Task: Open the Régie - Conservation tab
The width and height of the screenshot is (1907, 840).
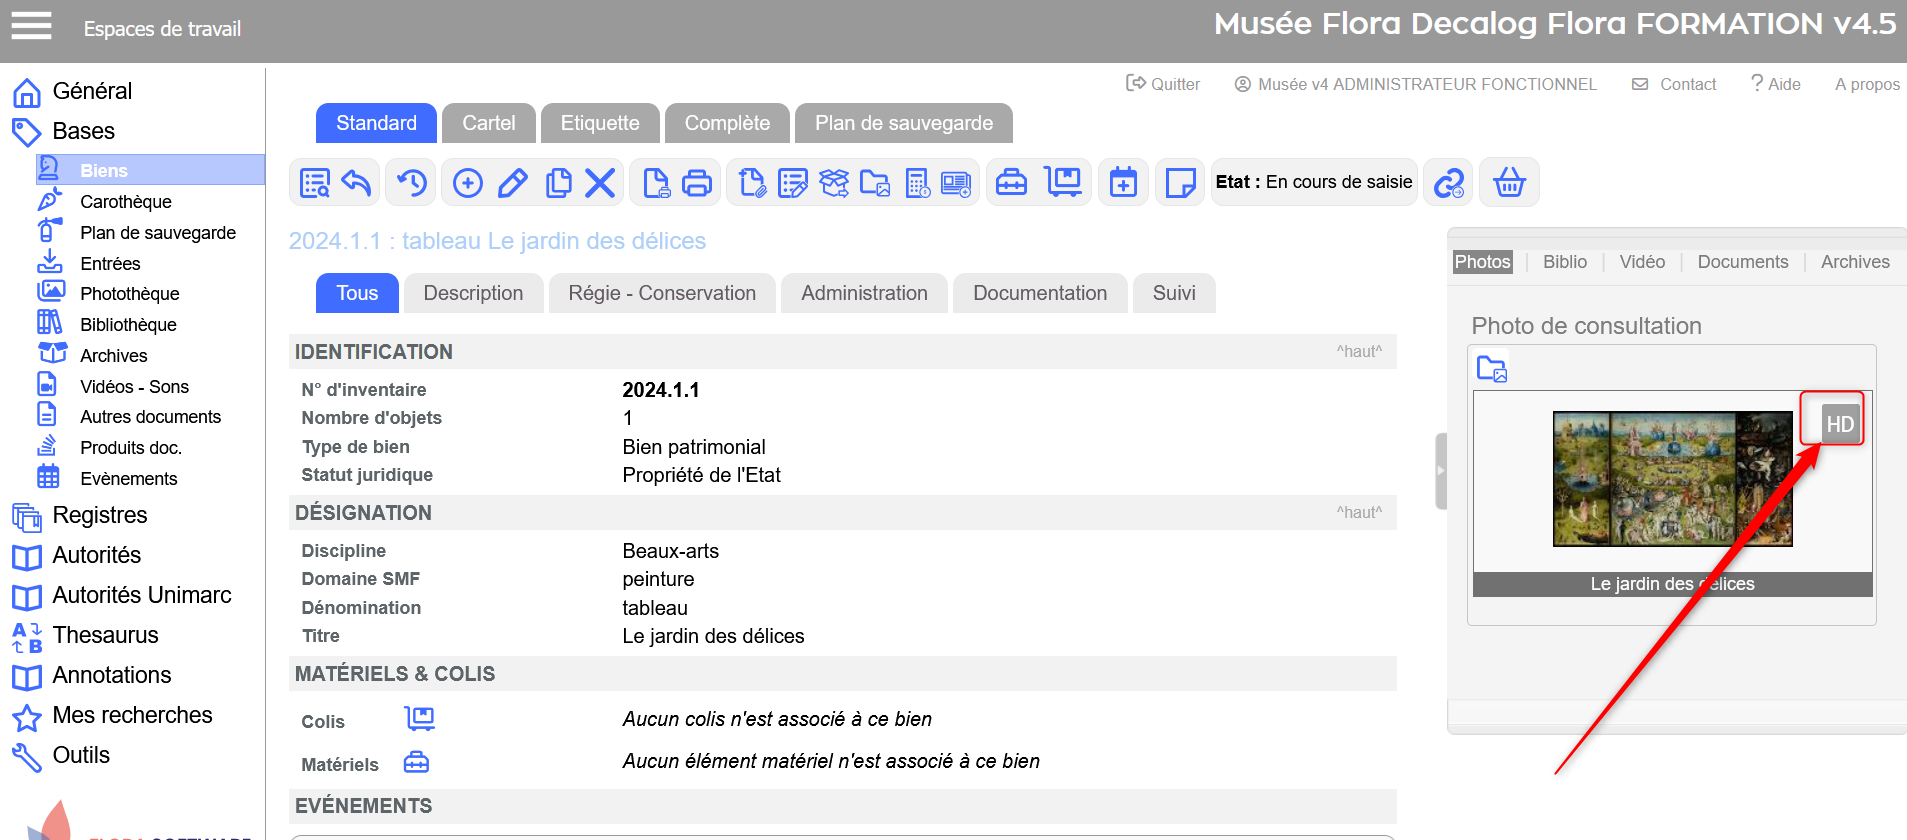Action: click(x=662, y=293)
